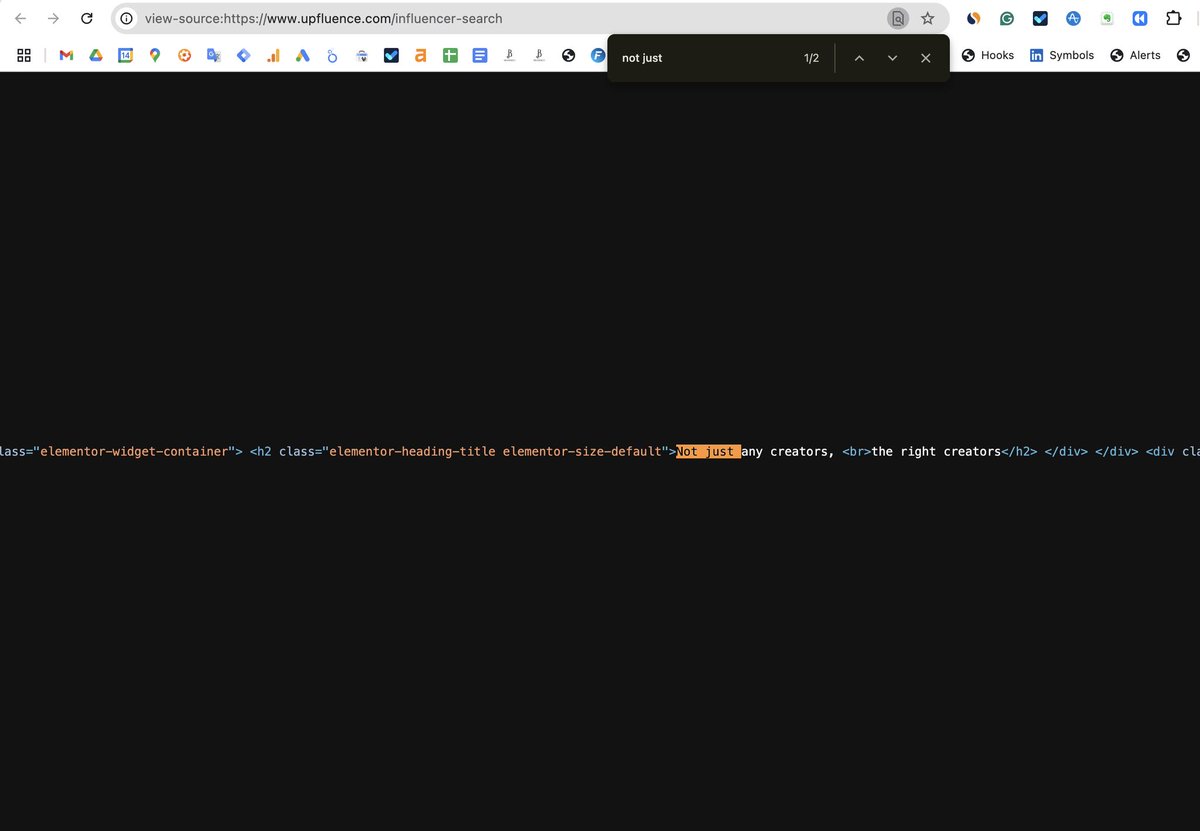Open the Extensions puzzle menu
The image size is (1200, 831).
click(x=1174, y=18)
